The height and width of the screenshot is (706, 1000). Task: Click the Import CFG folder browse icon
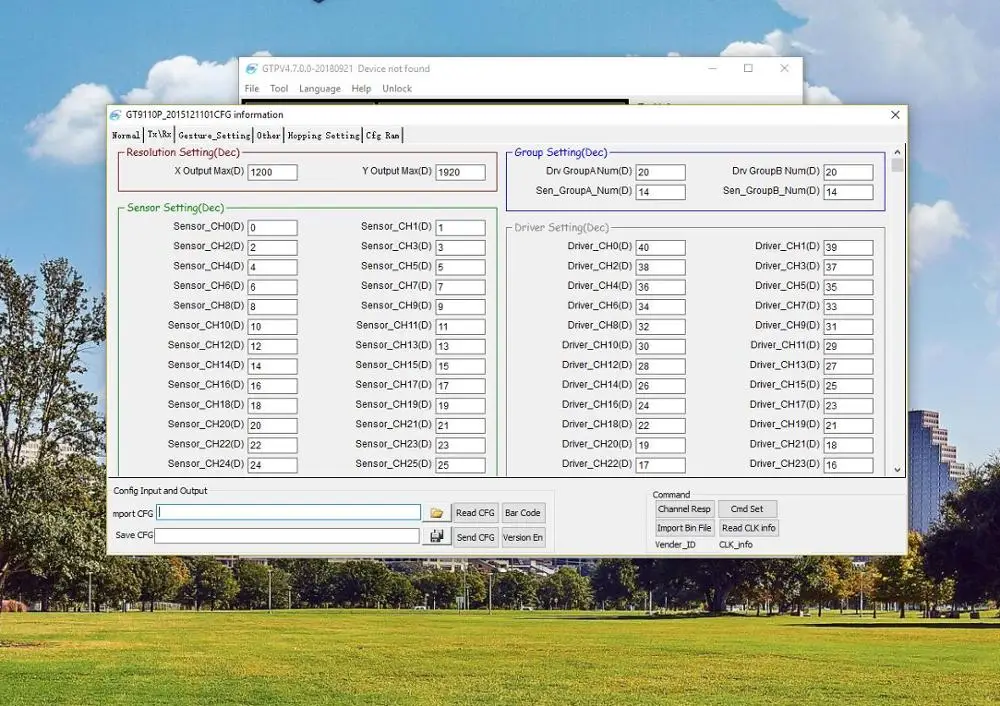(436, 513)
